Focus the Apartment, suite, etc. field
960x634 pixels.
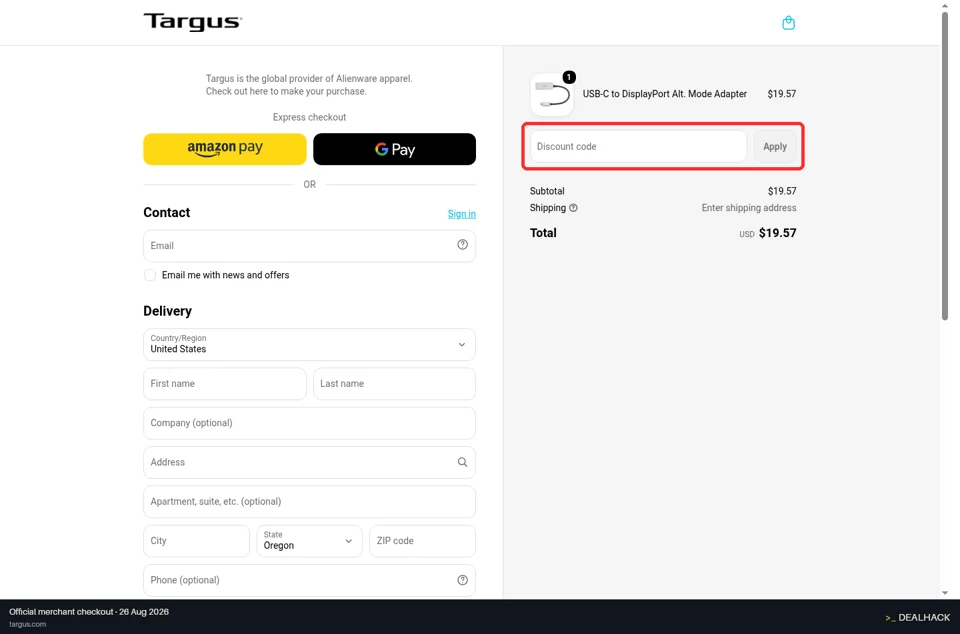click(x=309, y=502)
